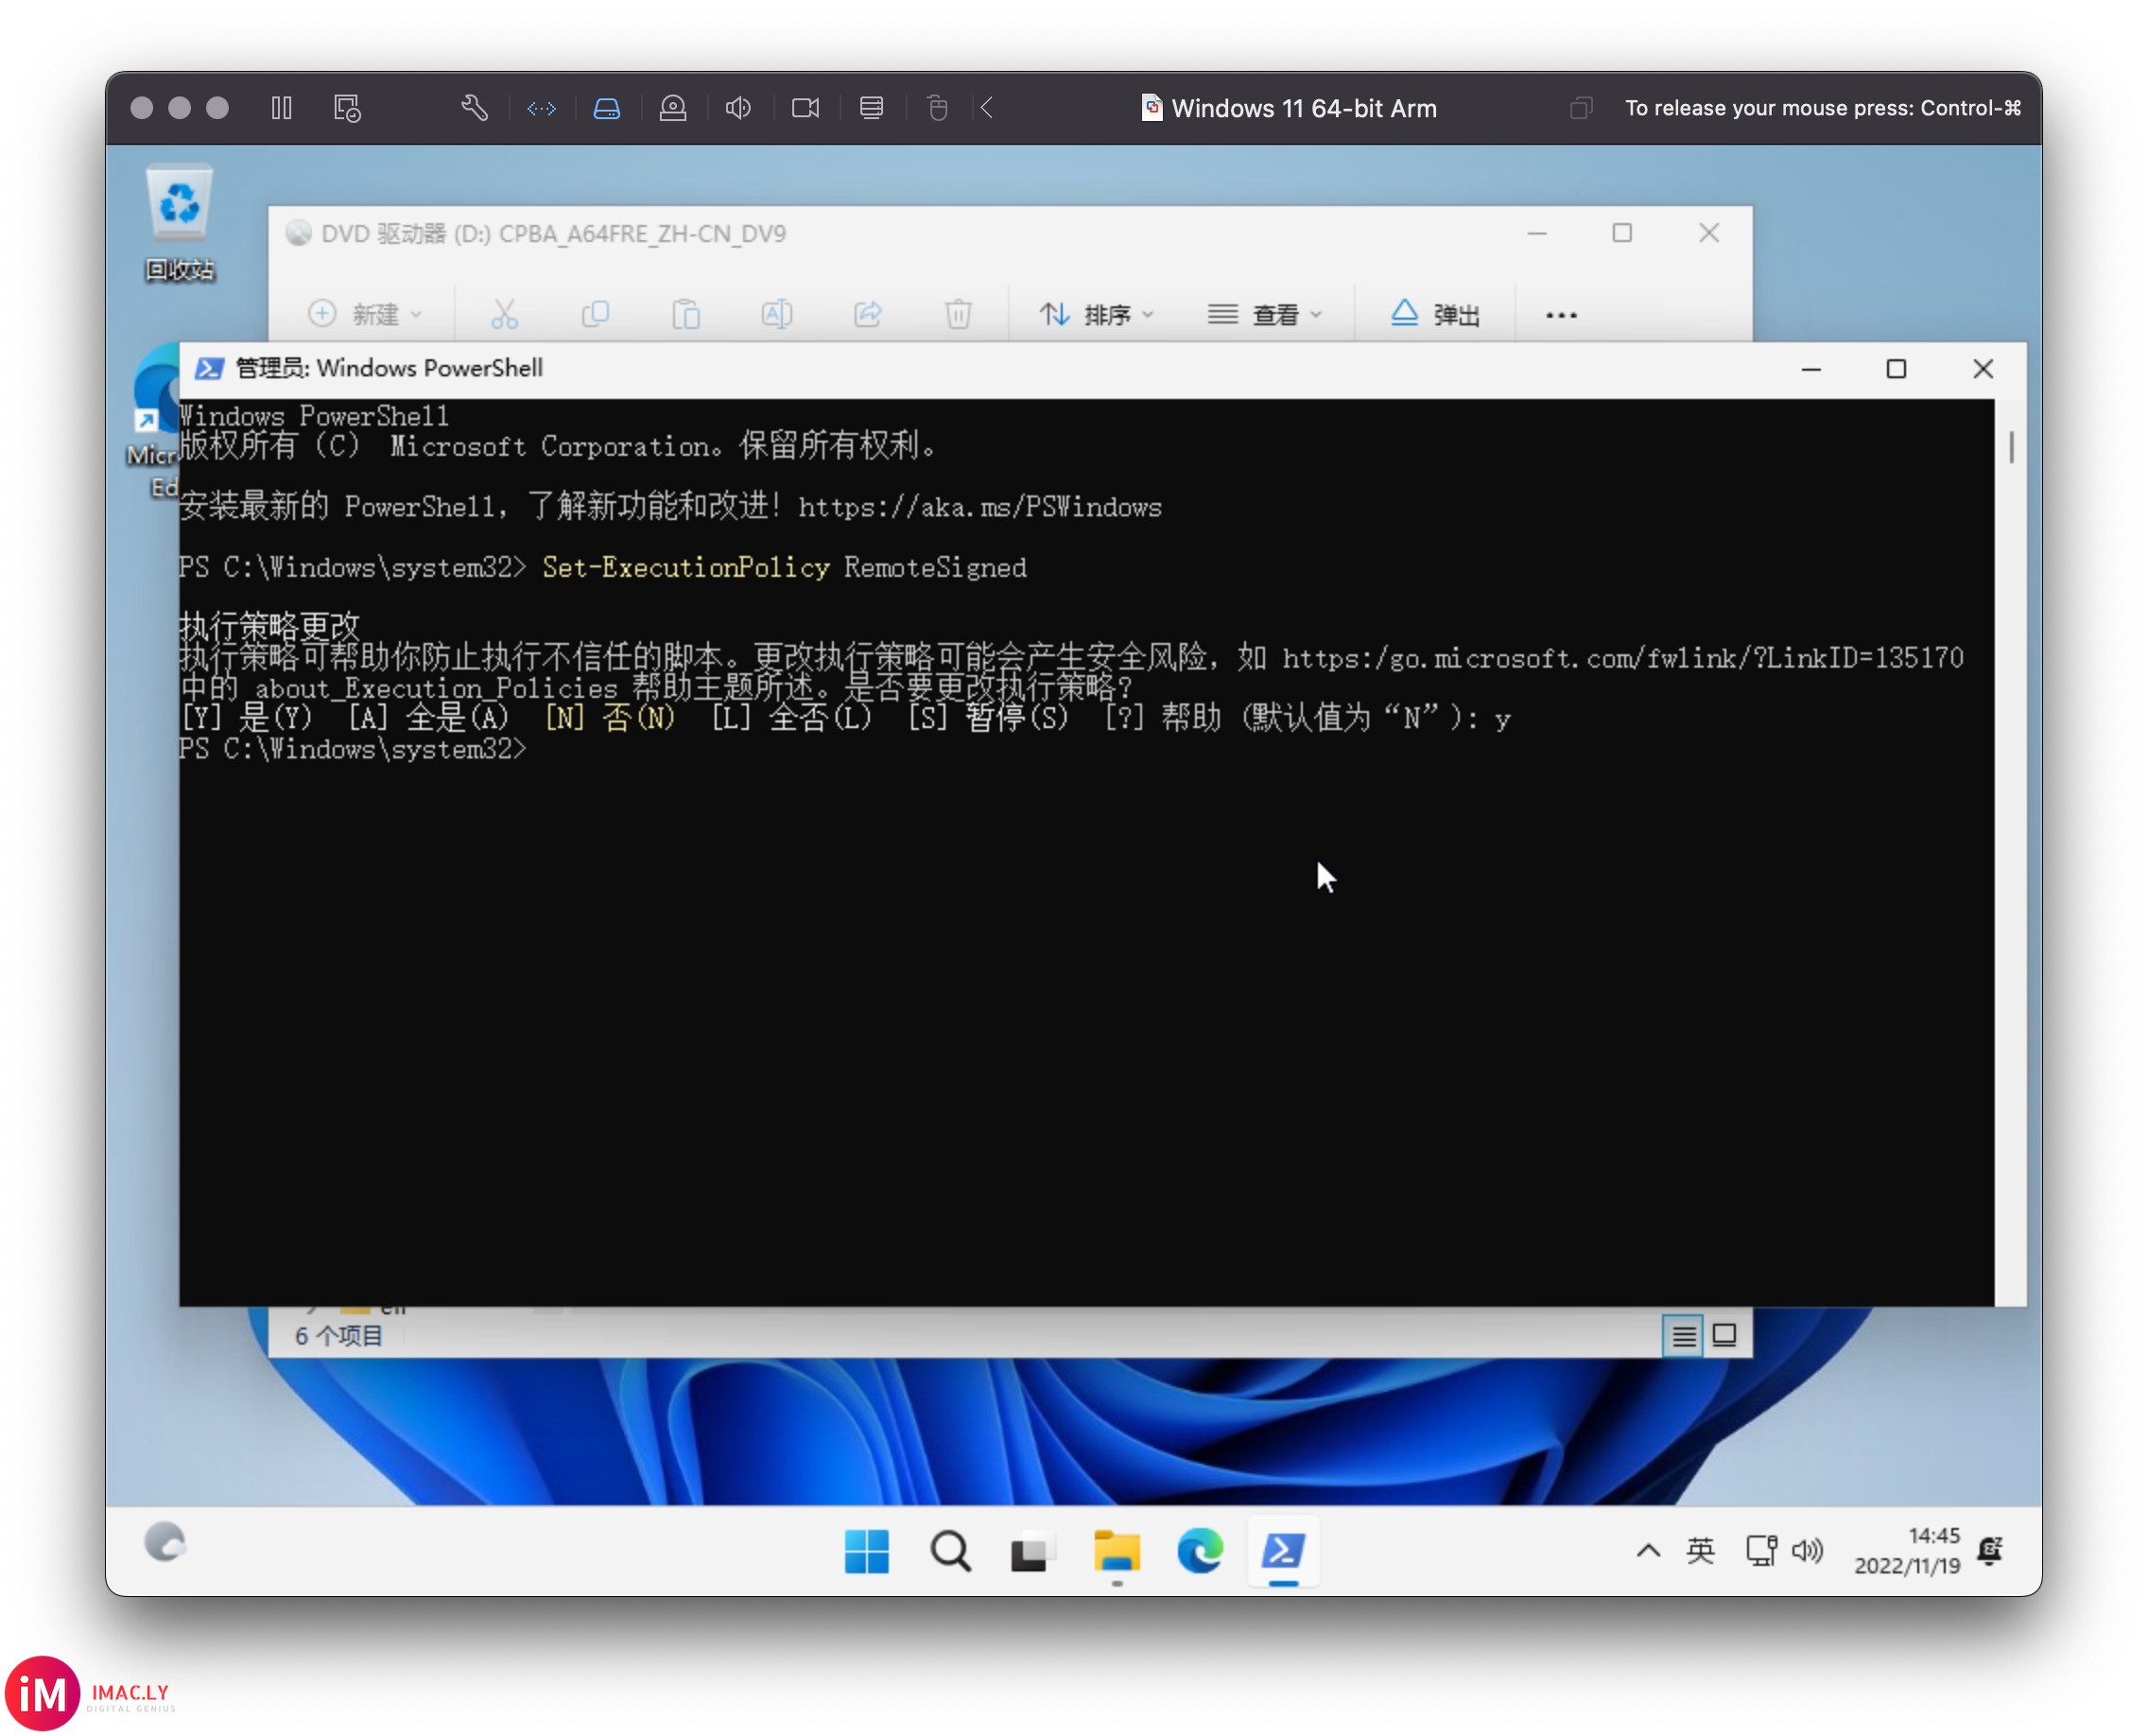2148x1736 pixels.
Task: Pause the virtual machine in VMware toolbar
Action: (x=281, y=108)
